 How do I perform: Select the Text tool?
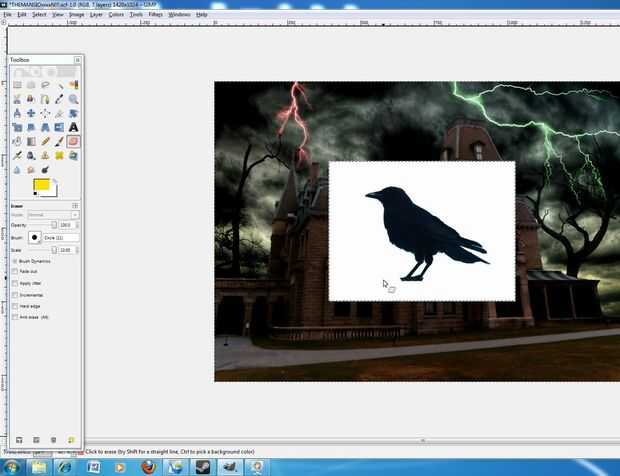click(74, 128)
